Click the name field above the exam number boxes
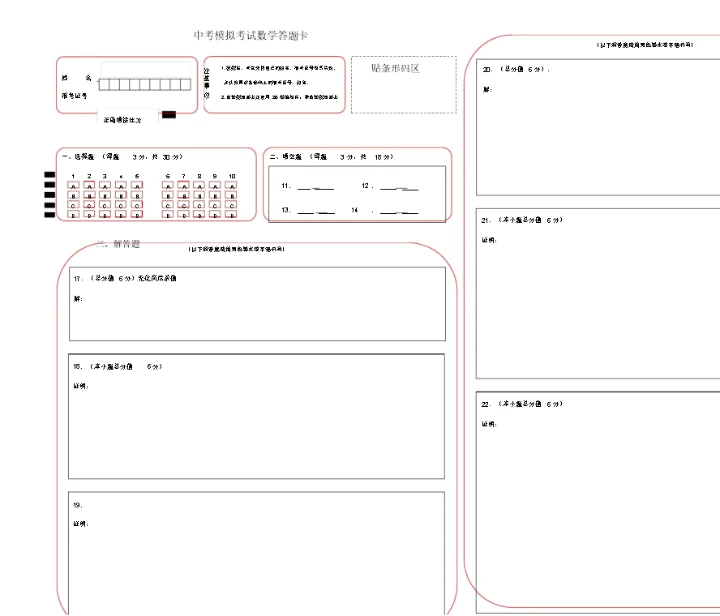Screen dimensions: 720x616 pos(145,69)
